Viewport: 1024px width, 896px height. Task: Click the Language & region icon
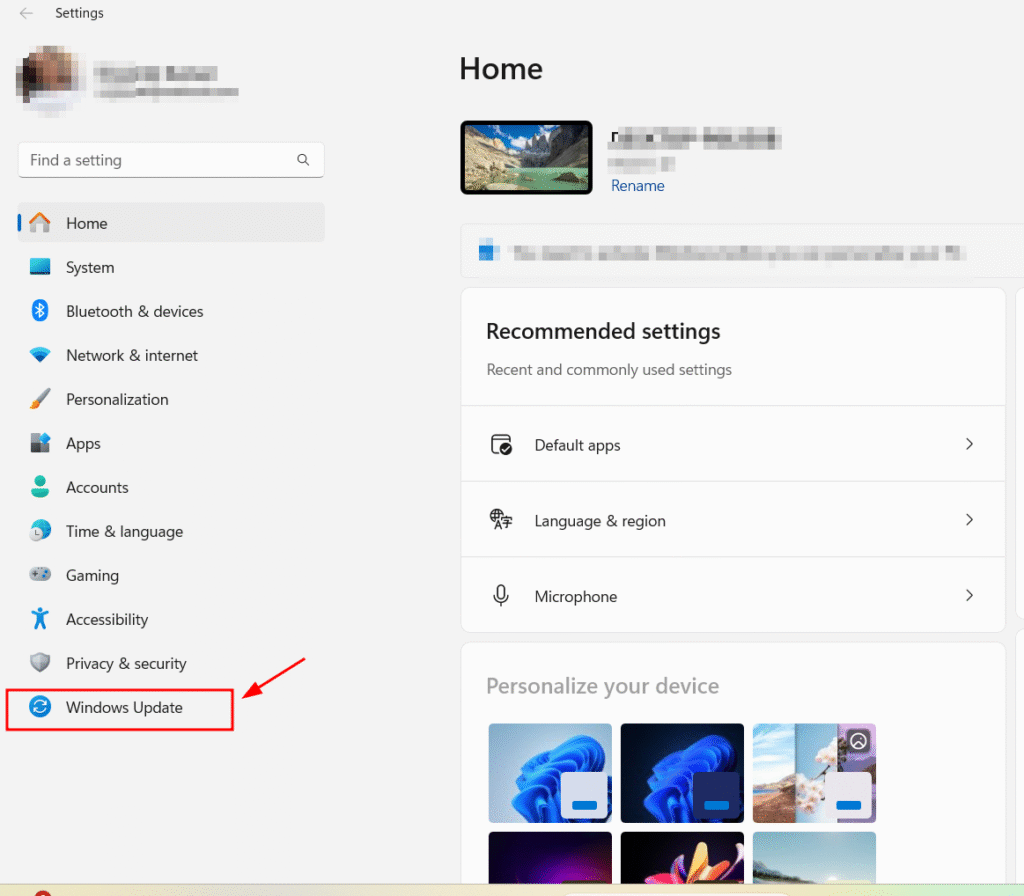pos(501,520)
